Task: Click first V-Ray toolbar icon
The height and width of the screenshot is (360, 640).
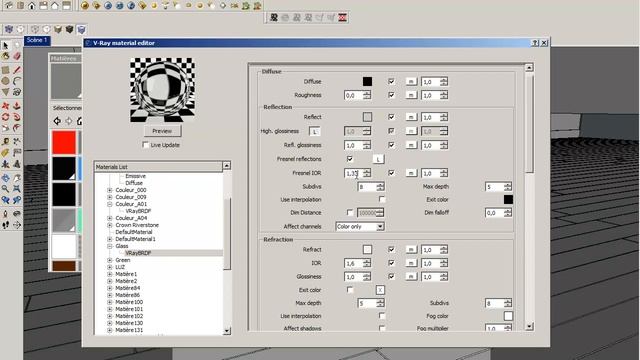Action: tap(274, 17)
